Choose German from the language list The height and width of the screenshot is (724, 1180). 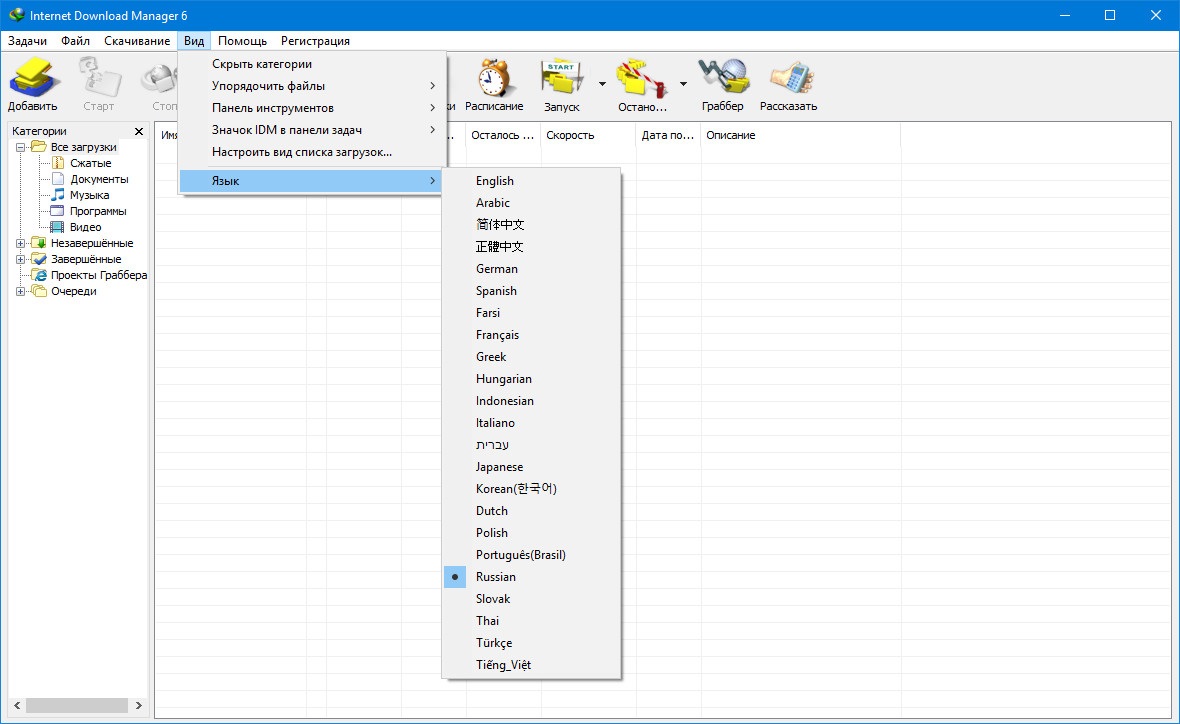point(496,269)
